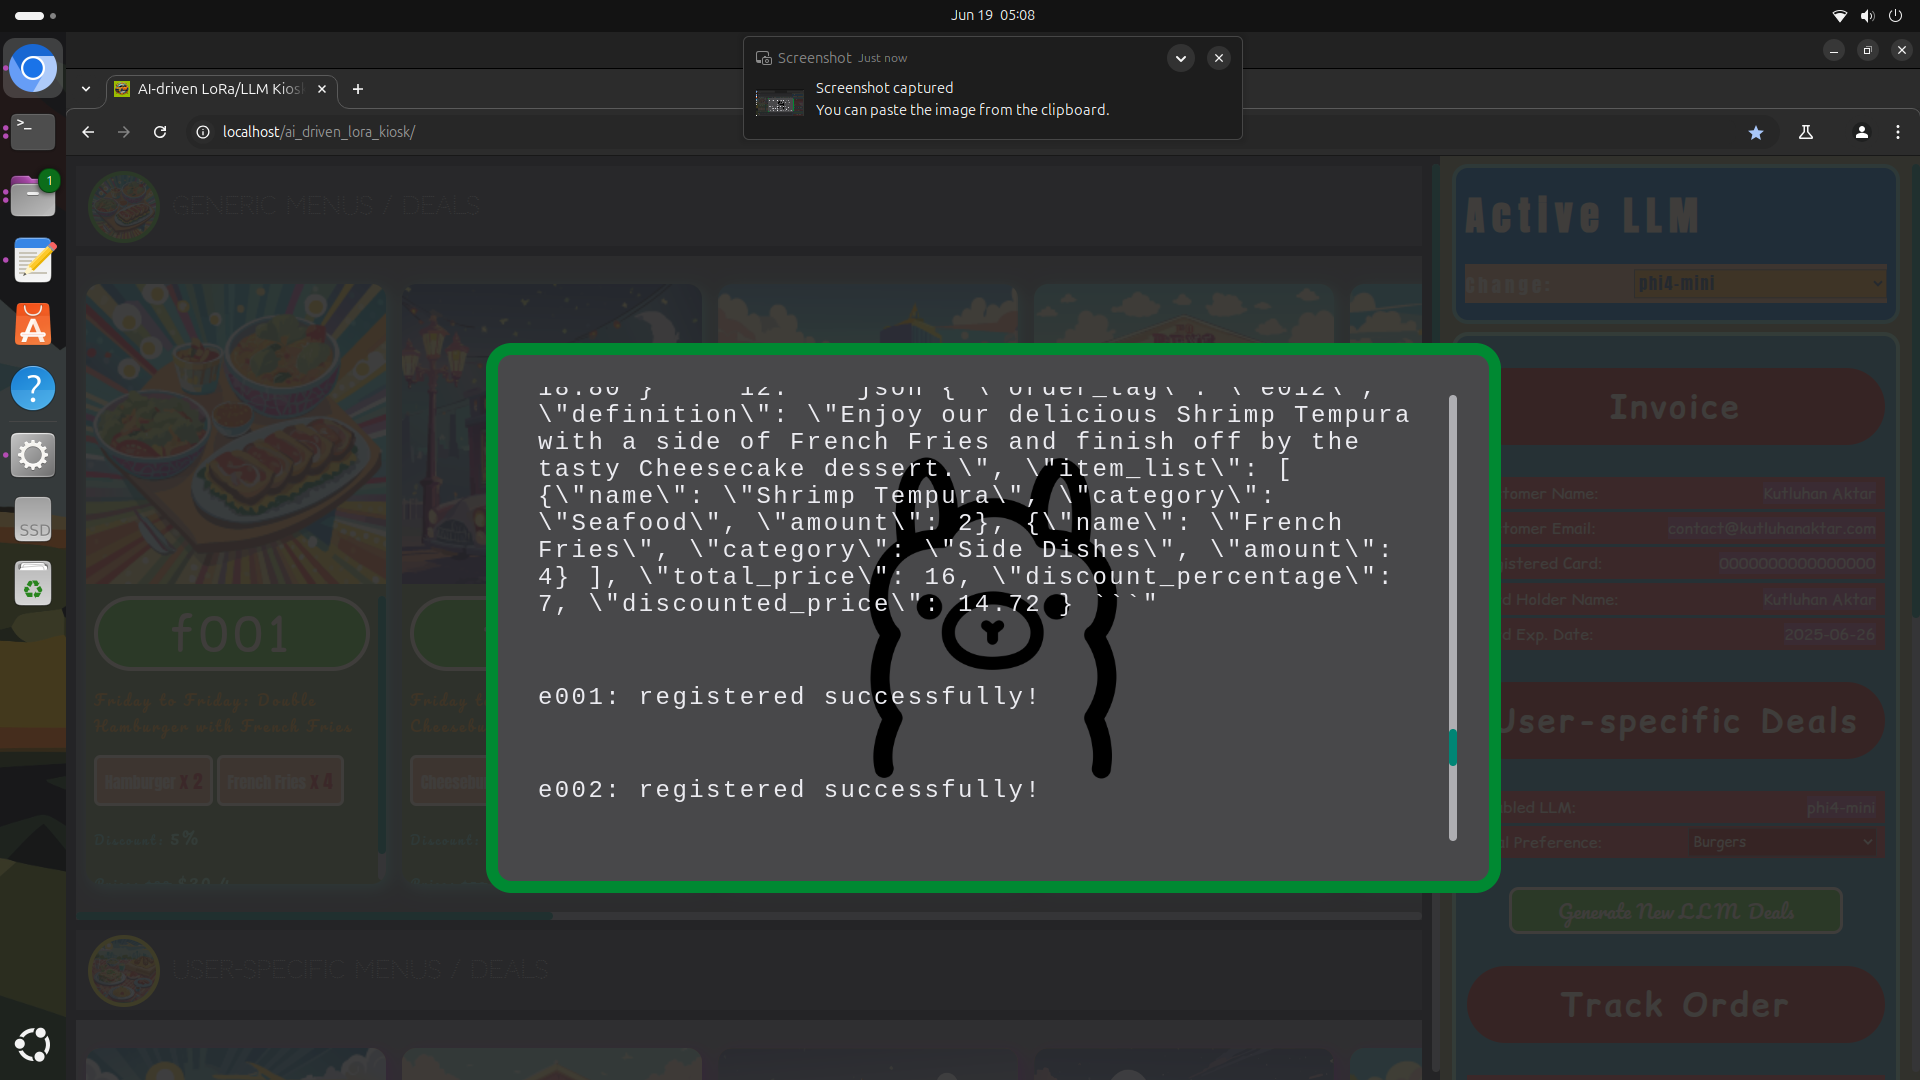Open the Activities overview
1920x1080 pixels.
pyautogui.click(x=35, y=15)
